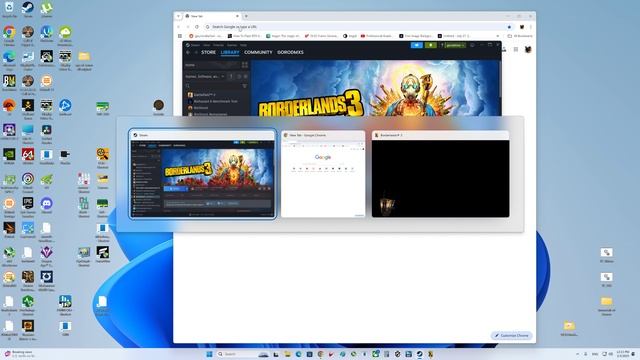Click Chrome's address bar search field
This screenshot has height=360, width=640.
pyautogui.click(x=355, y=27)
